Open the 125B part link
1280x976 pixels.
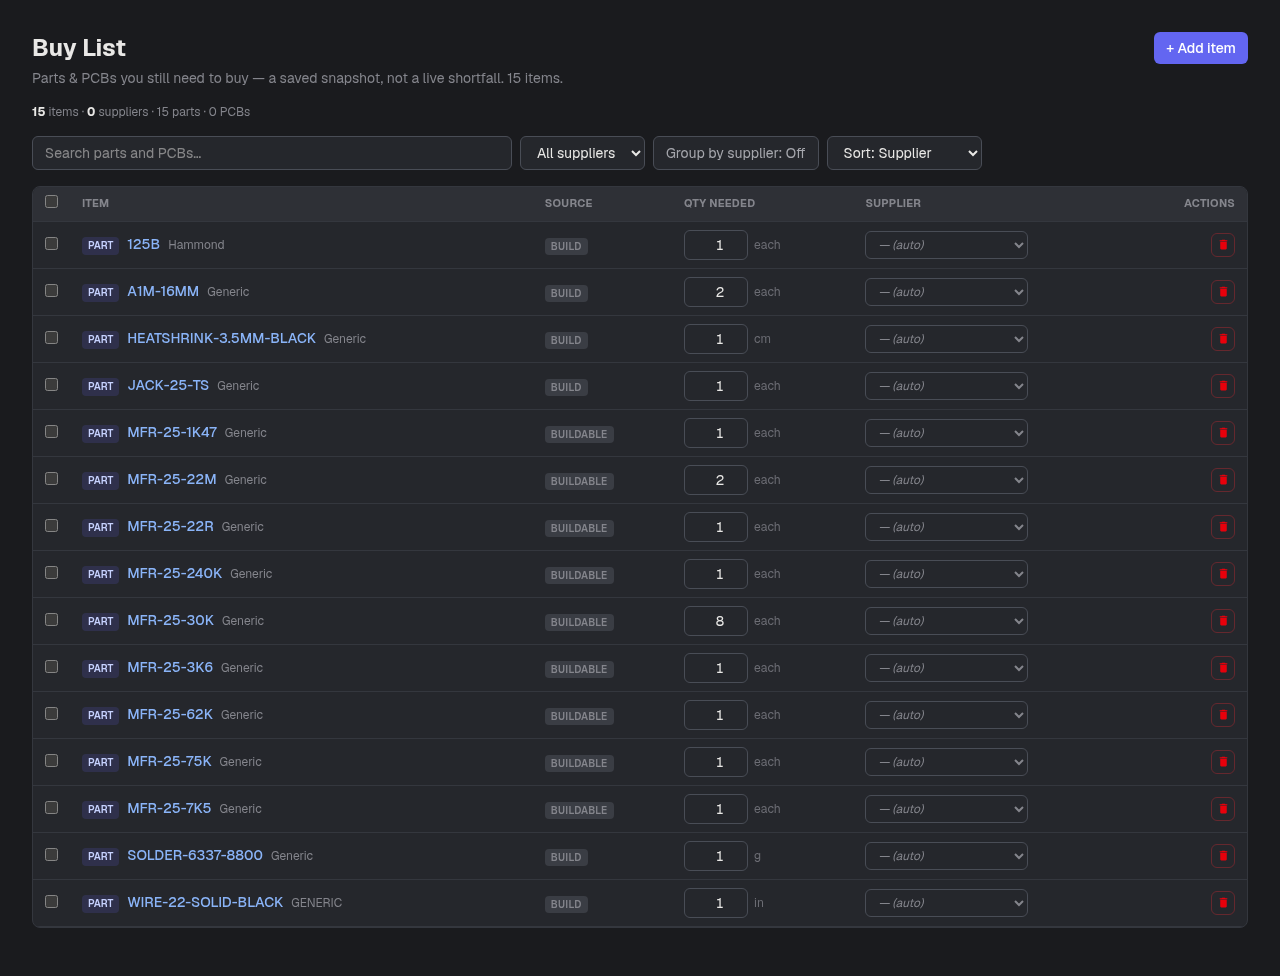coord(143,244)
